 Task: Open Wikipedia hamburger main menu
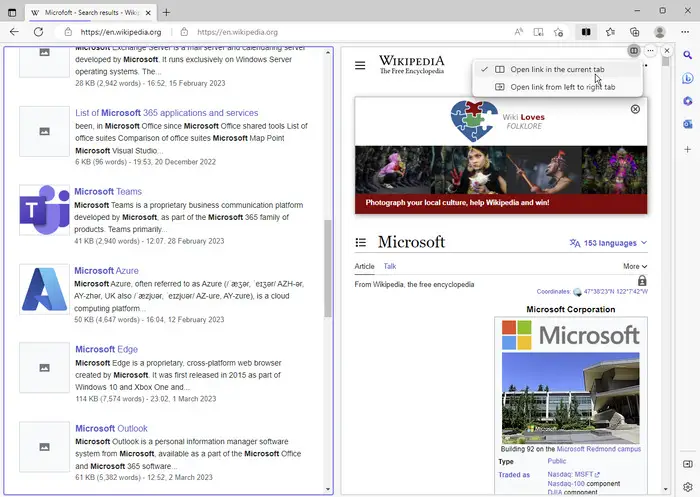click(360, 66)
